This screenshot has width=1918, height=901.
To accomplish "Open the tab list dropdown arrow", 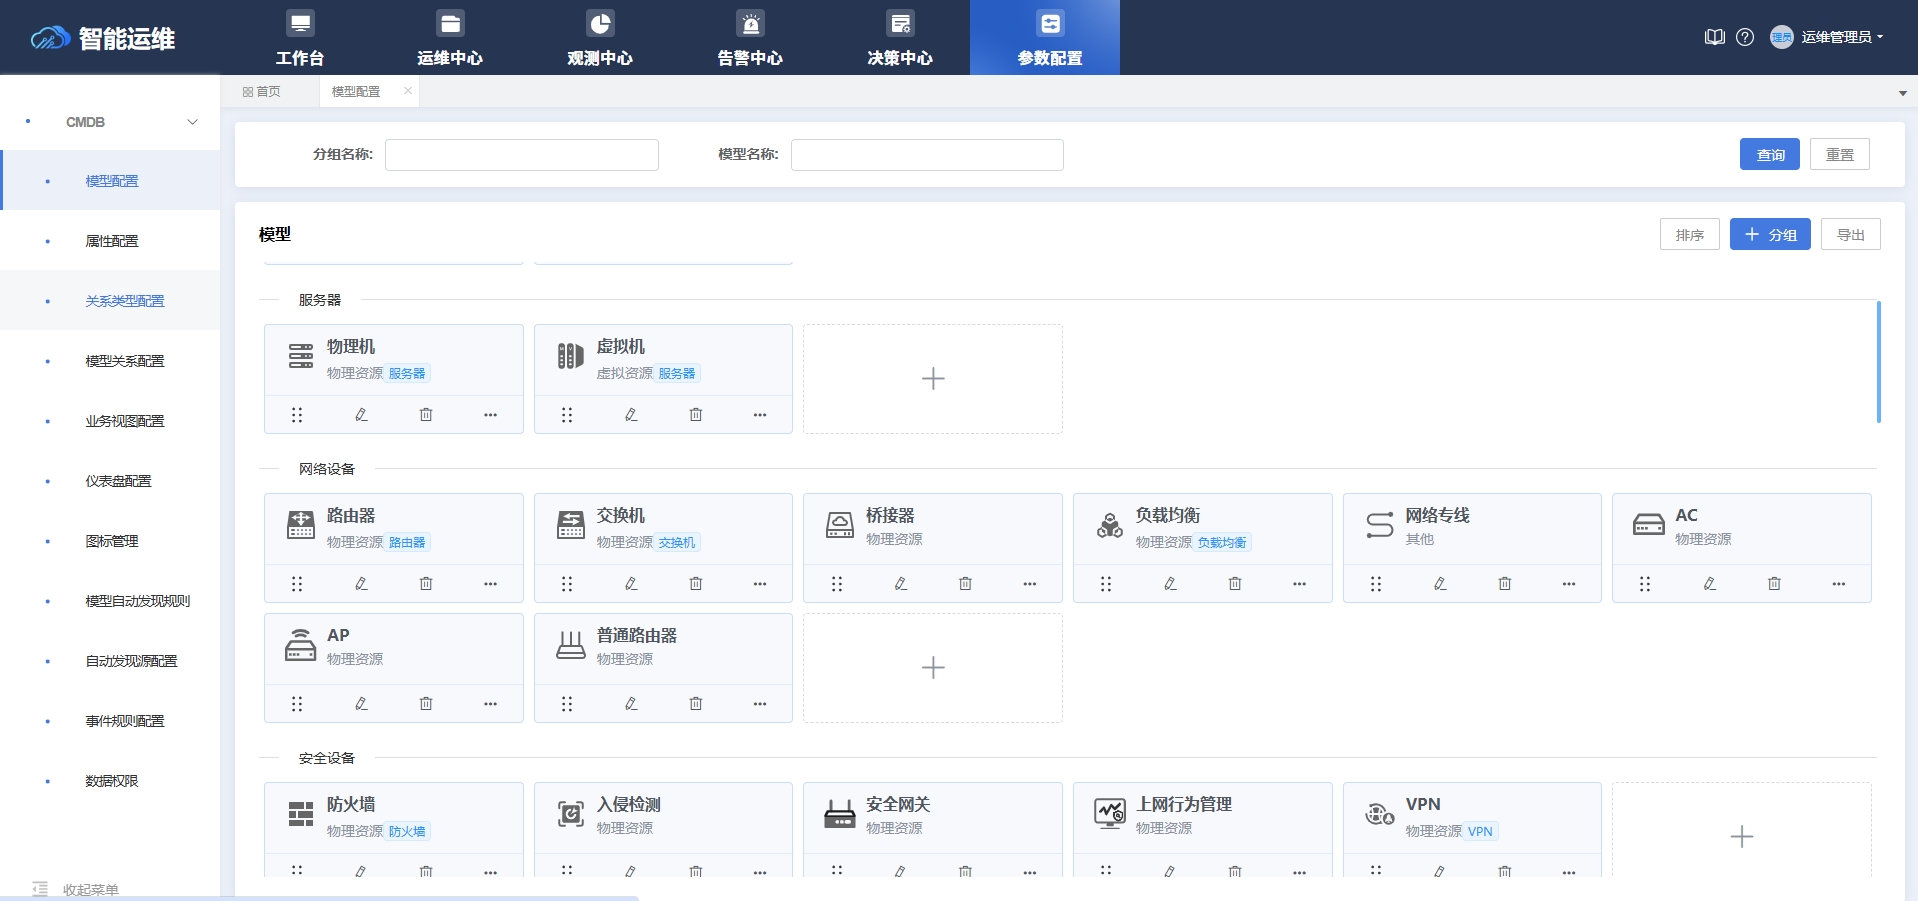I will pos(1901,91).
